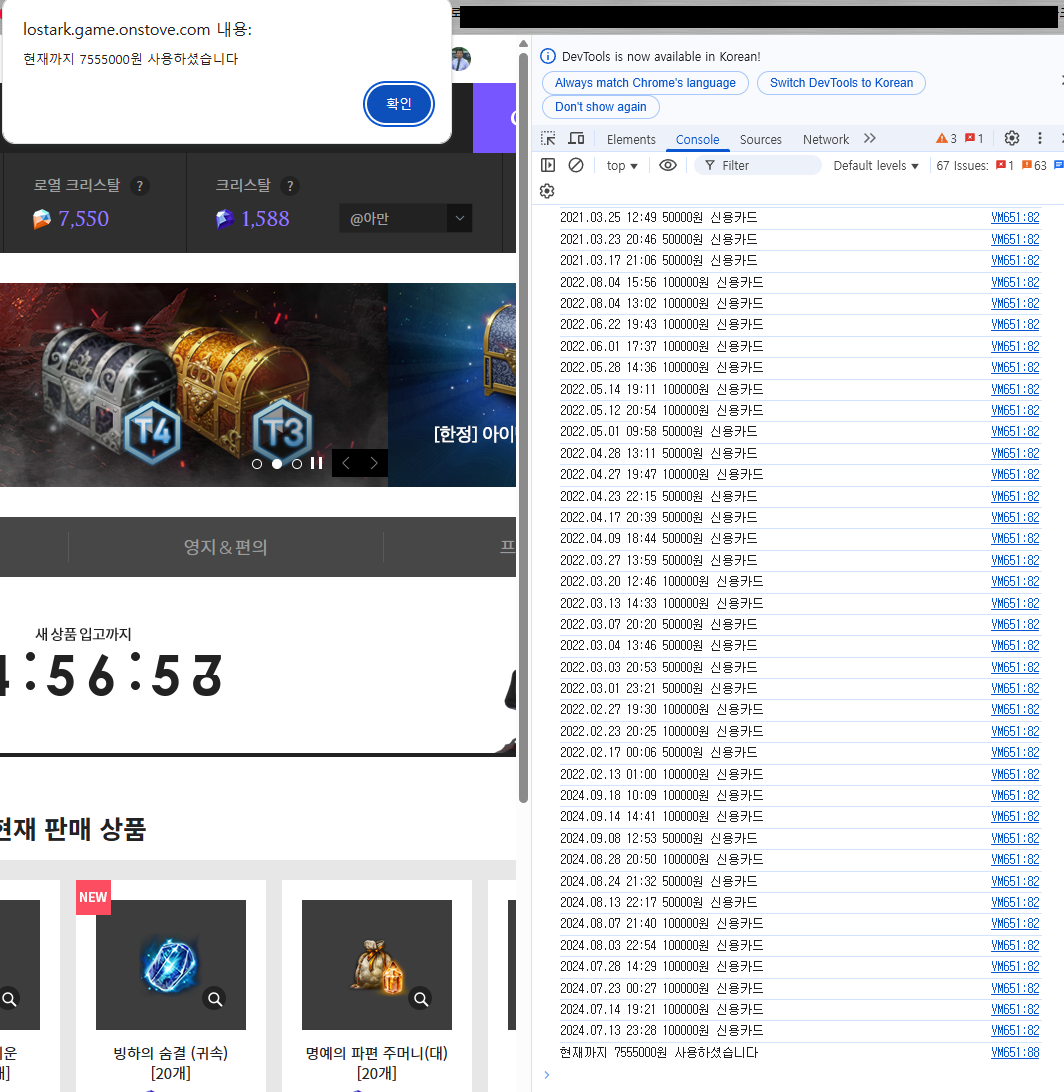Show the console sidebar panel icon
This screenshot has height=1092, width=1064.
click(548, 165)
